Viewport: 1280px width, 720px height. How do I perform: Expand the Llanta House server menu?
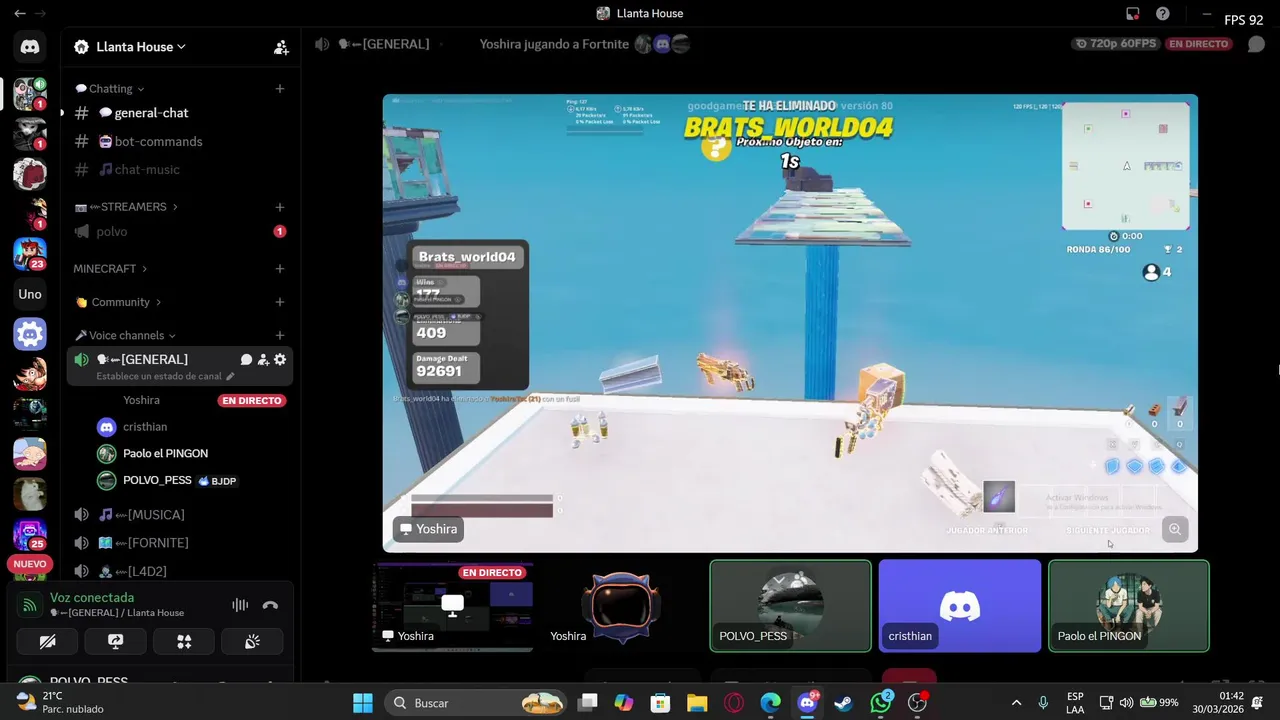[x=141, y=47]
